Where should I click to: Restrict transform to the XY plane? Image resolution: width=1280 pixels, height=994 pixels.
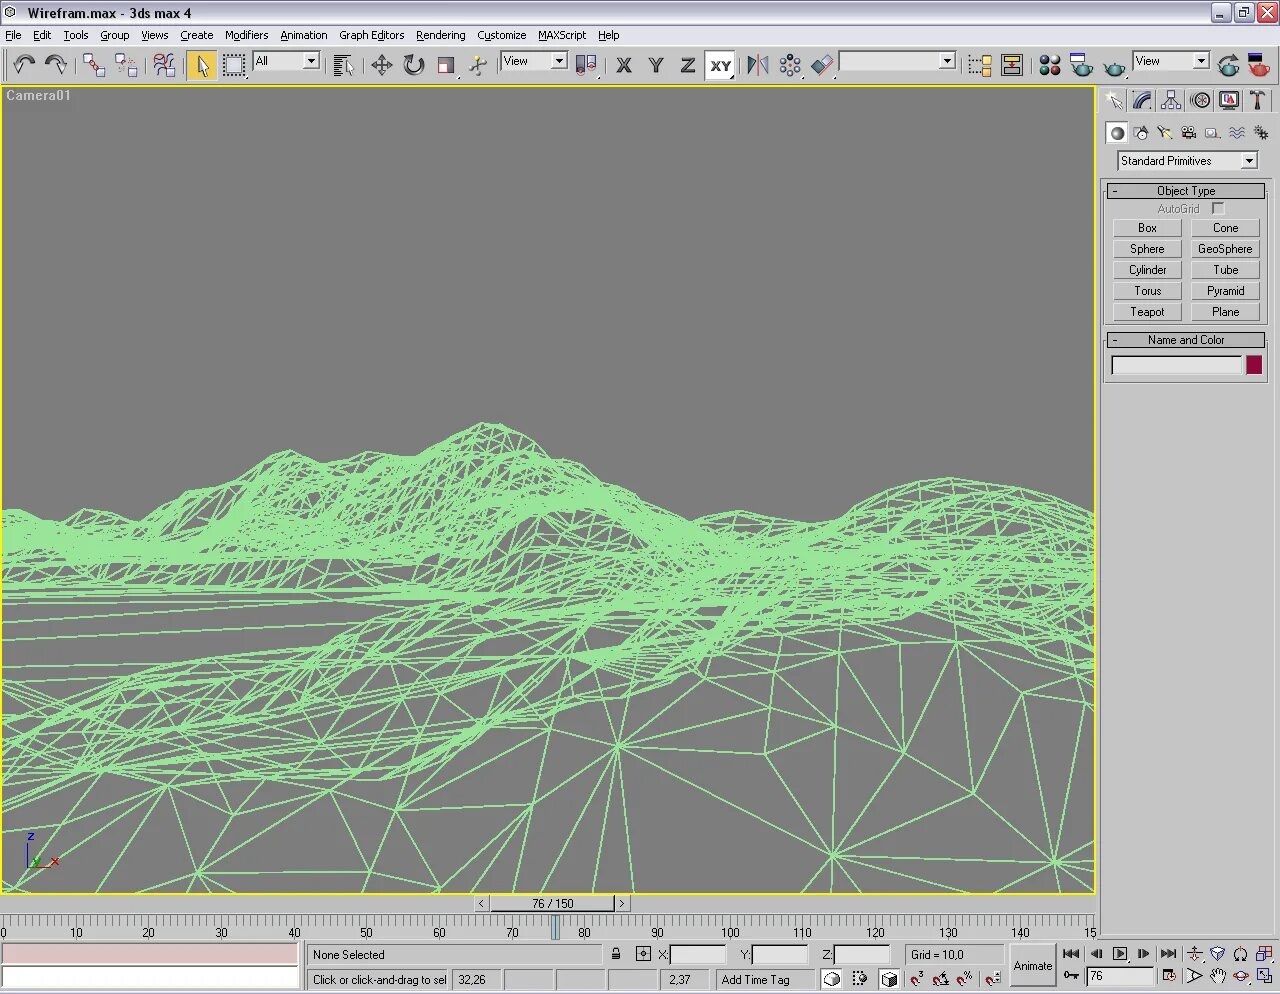click(x=720, y=66)
